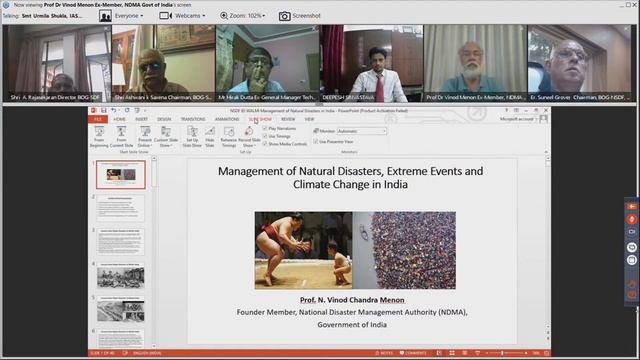The width and height of the screenshot is (640, 360).
Task: Click the orange arrow collapse icon in side panel
Action: pos(631,207)
